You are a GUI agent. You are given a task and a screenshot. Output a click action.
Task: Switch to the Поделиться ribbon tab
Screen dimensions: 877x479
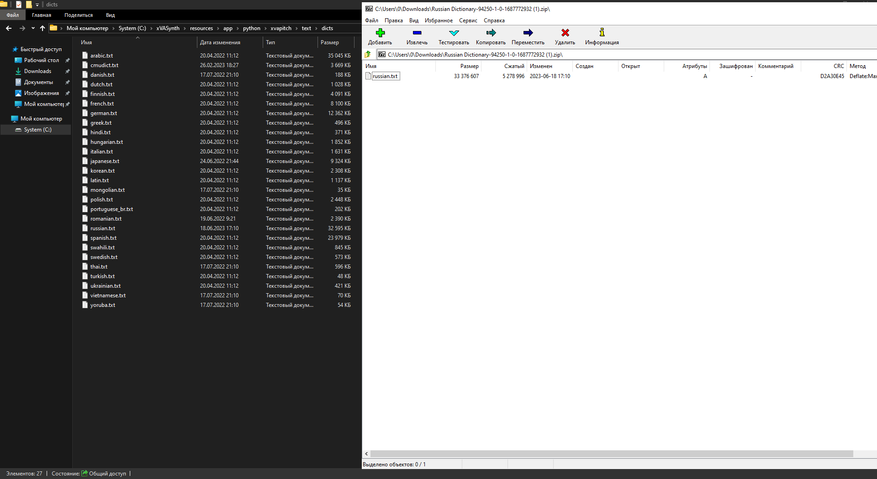coord(78,15)
